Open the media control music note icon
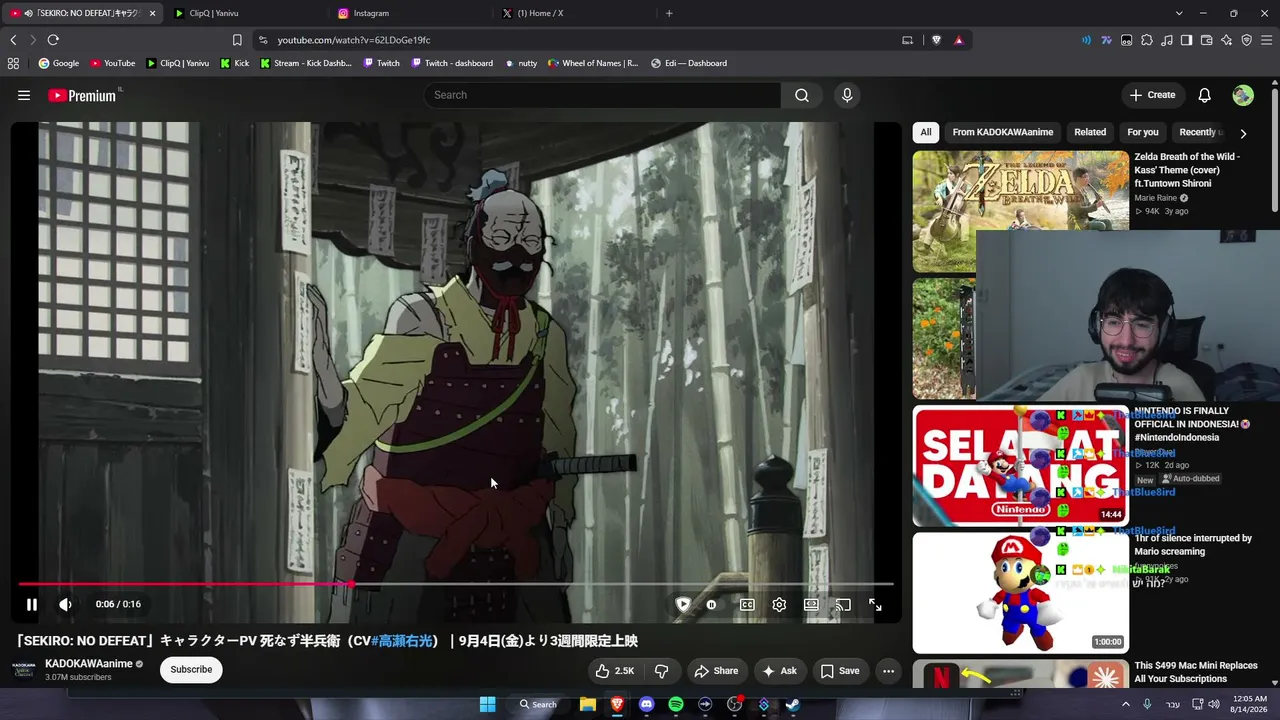Image resolution: width=1280 pixels, height=720 pixels. pos(1166,40)
